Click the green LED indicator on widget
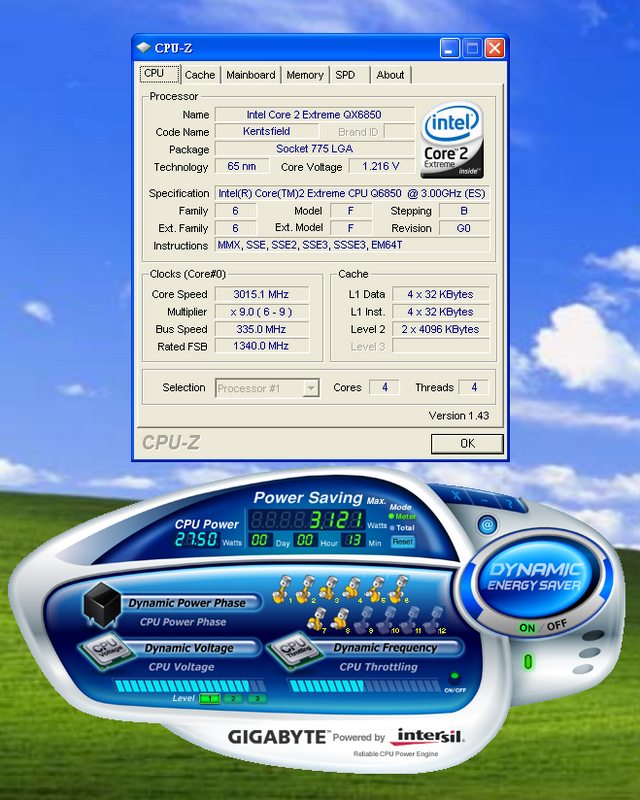The height and width of the screenshot is (800, 640). click(528, 662)
